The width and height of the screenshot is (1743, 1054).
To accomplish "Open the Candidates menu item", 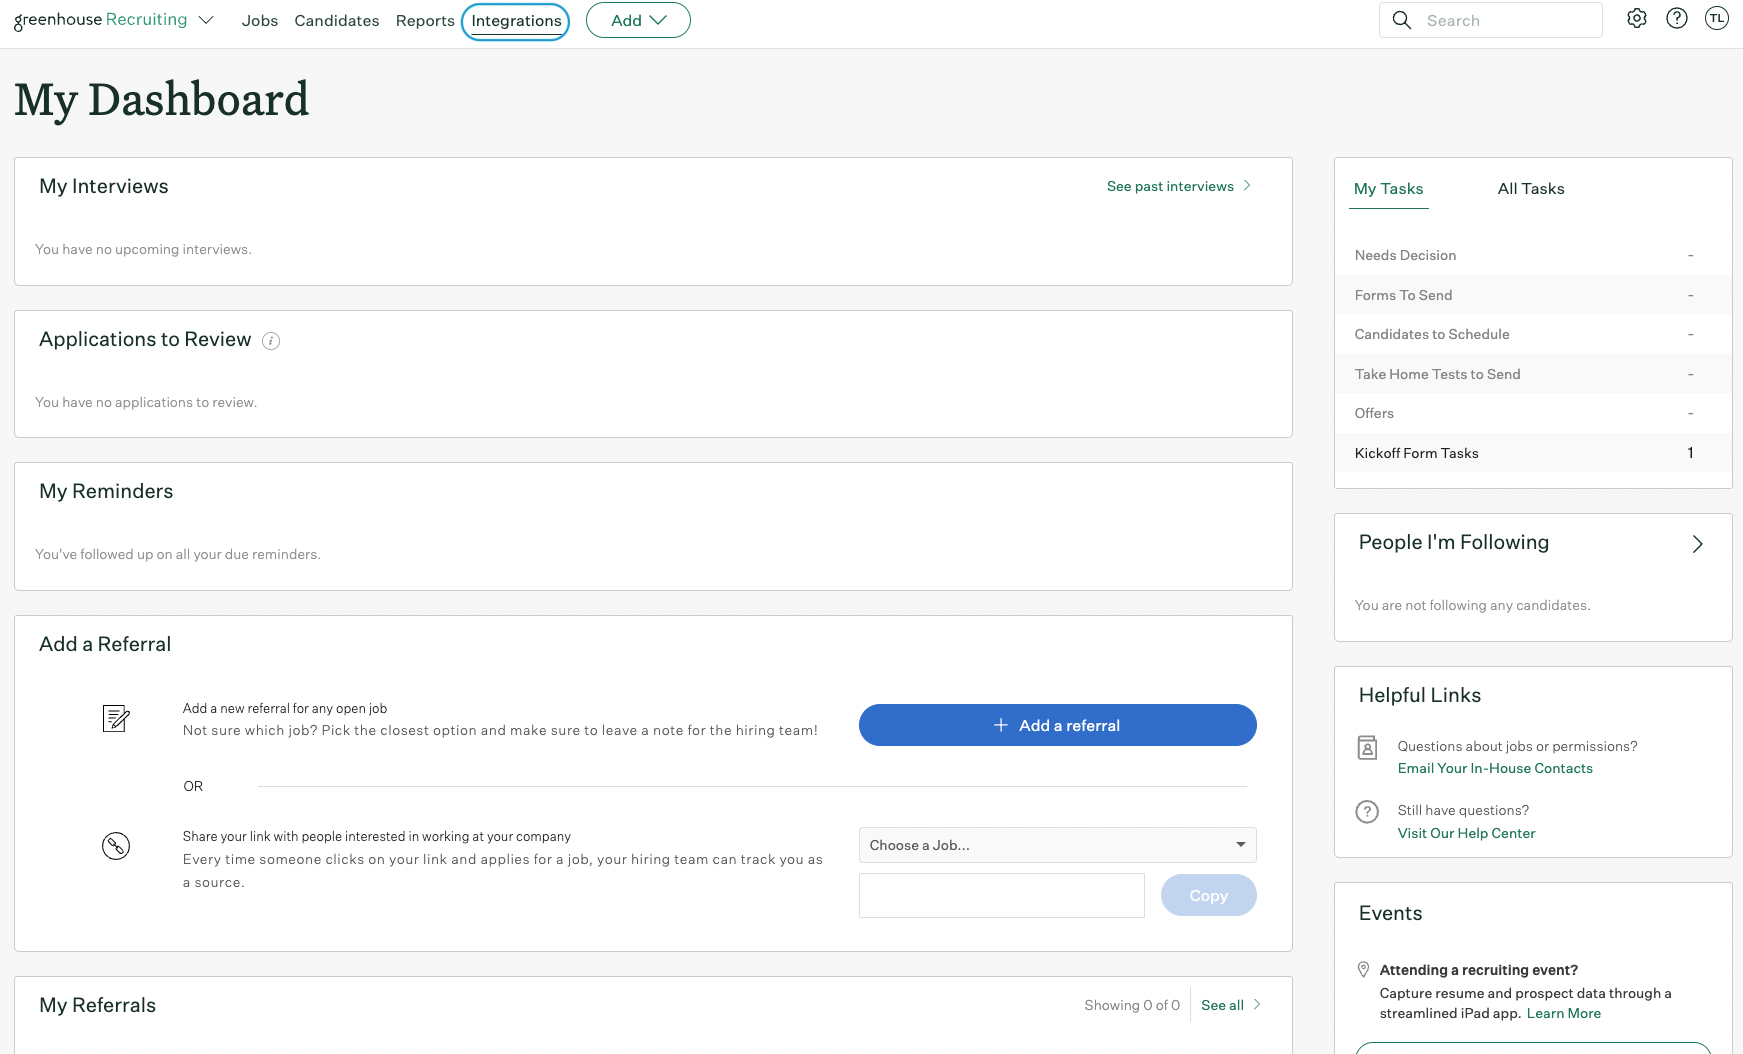I will pos(337,20).
